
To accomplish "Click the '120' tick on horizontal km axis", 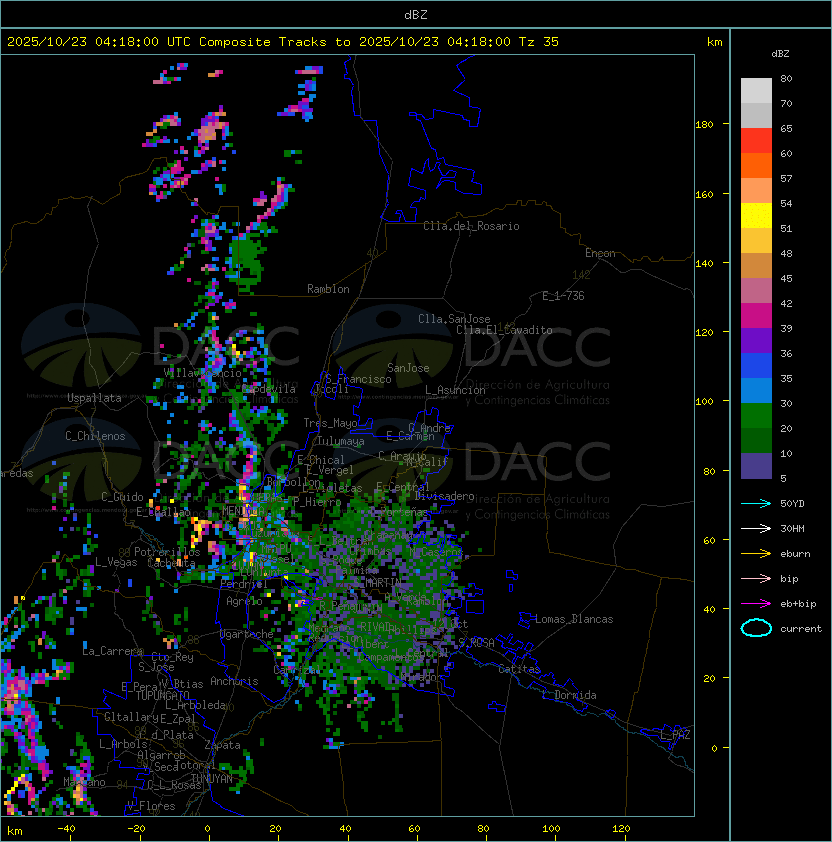I will coord(621,829).
